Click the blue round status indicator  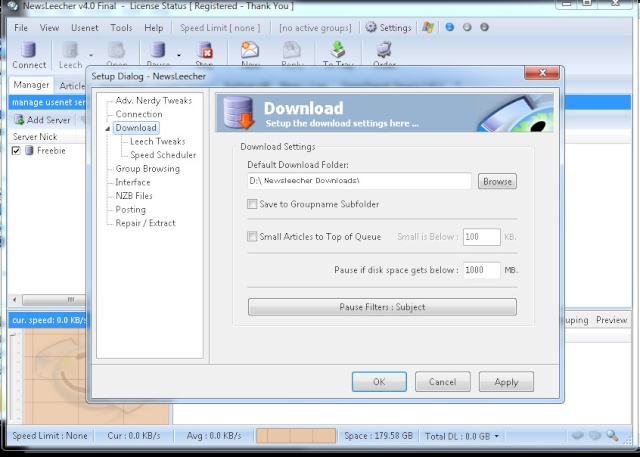449,27
